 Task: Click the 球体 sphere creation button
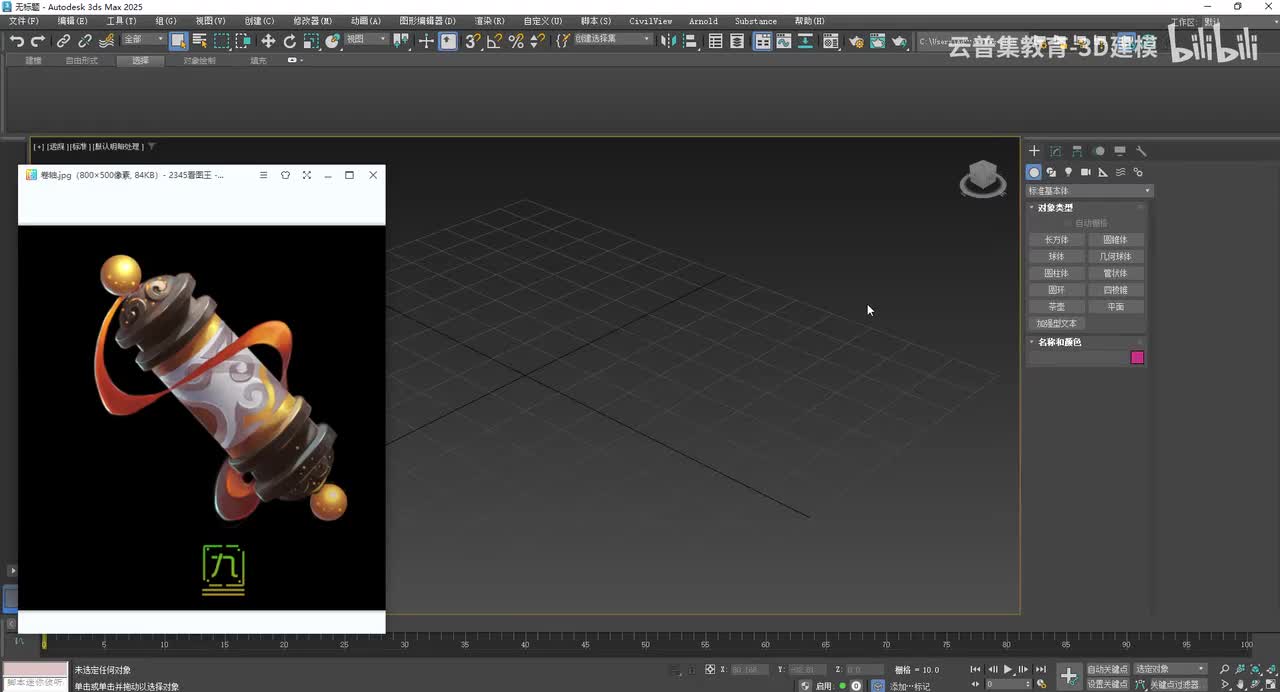pyautogui.click(x=1056, y=257)
